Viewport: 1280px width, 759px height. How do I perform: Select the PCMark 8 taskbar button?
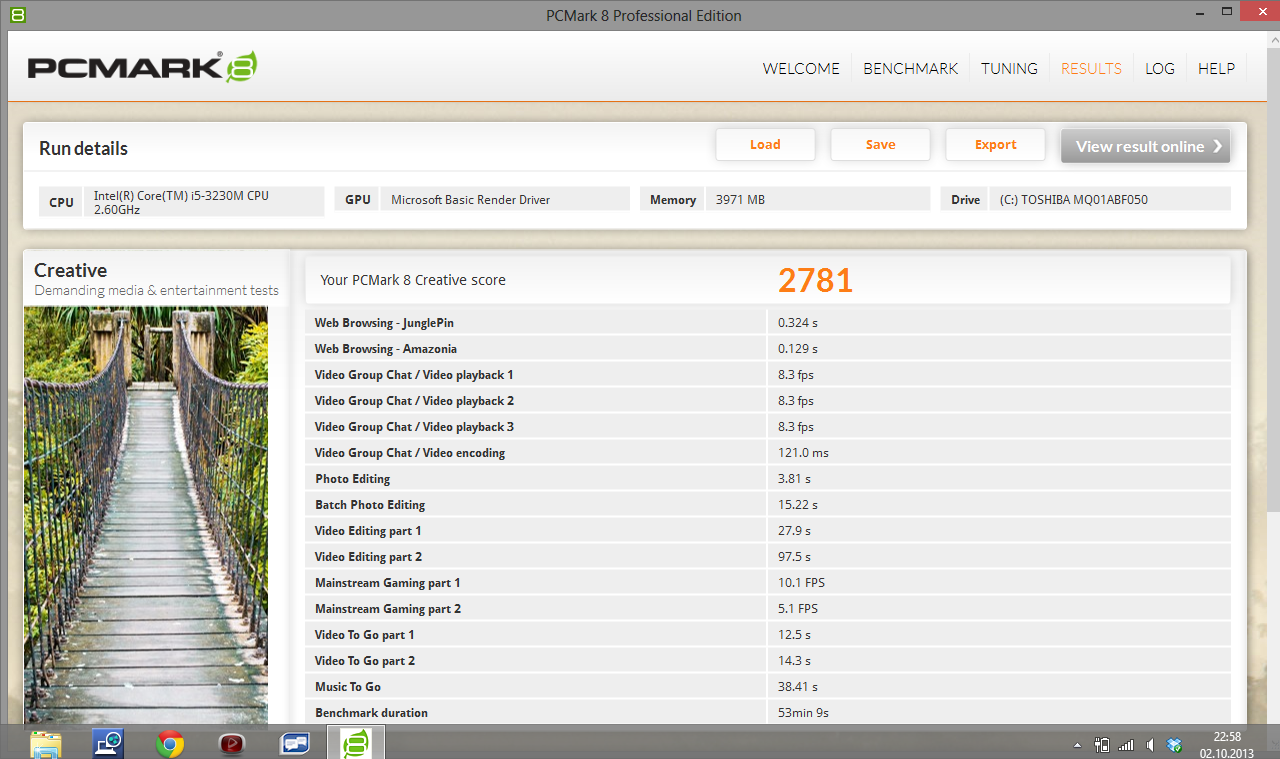356,742
